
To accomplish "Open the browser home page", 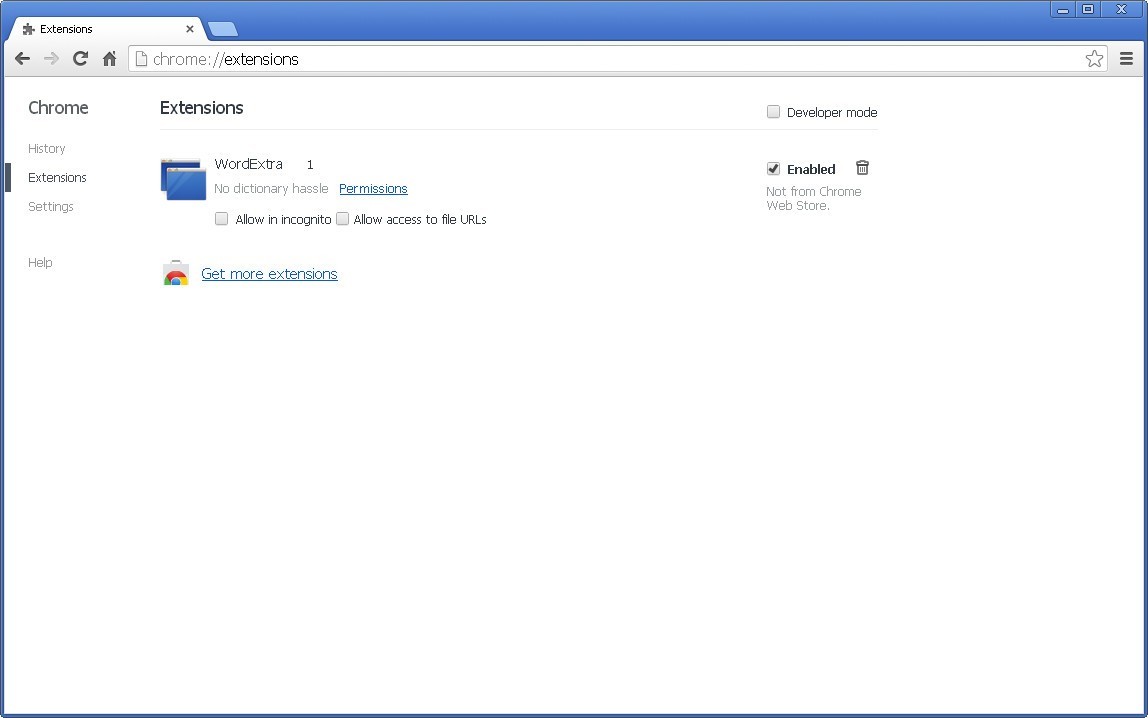I will (109, 58).
